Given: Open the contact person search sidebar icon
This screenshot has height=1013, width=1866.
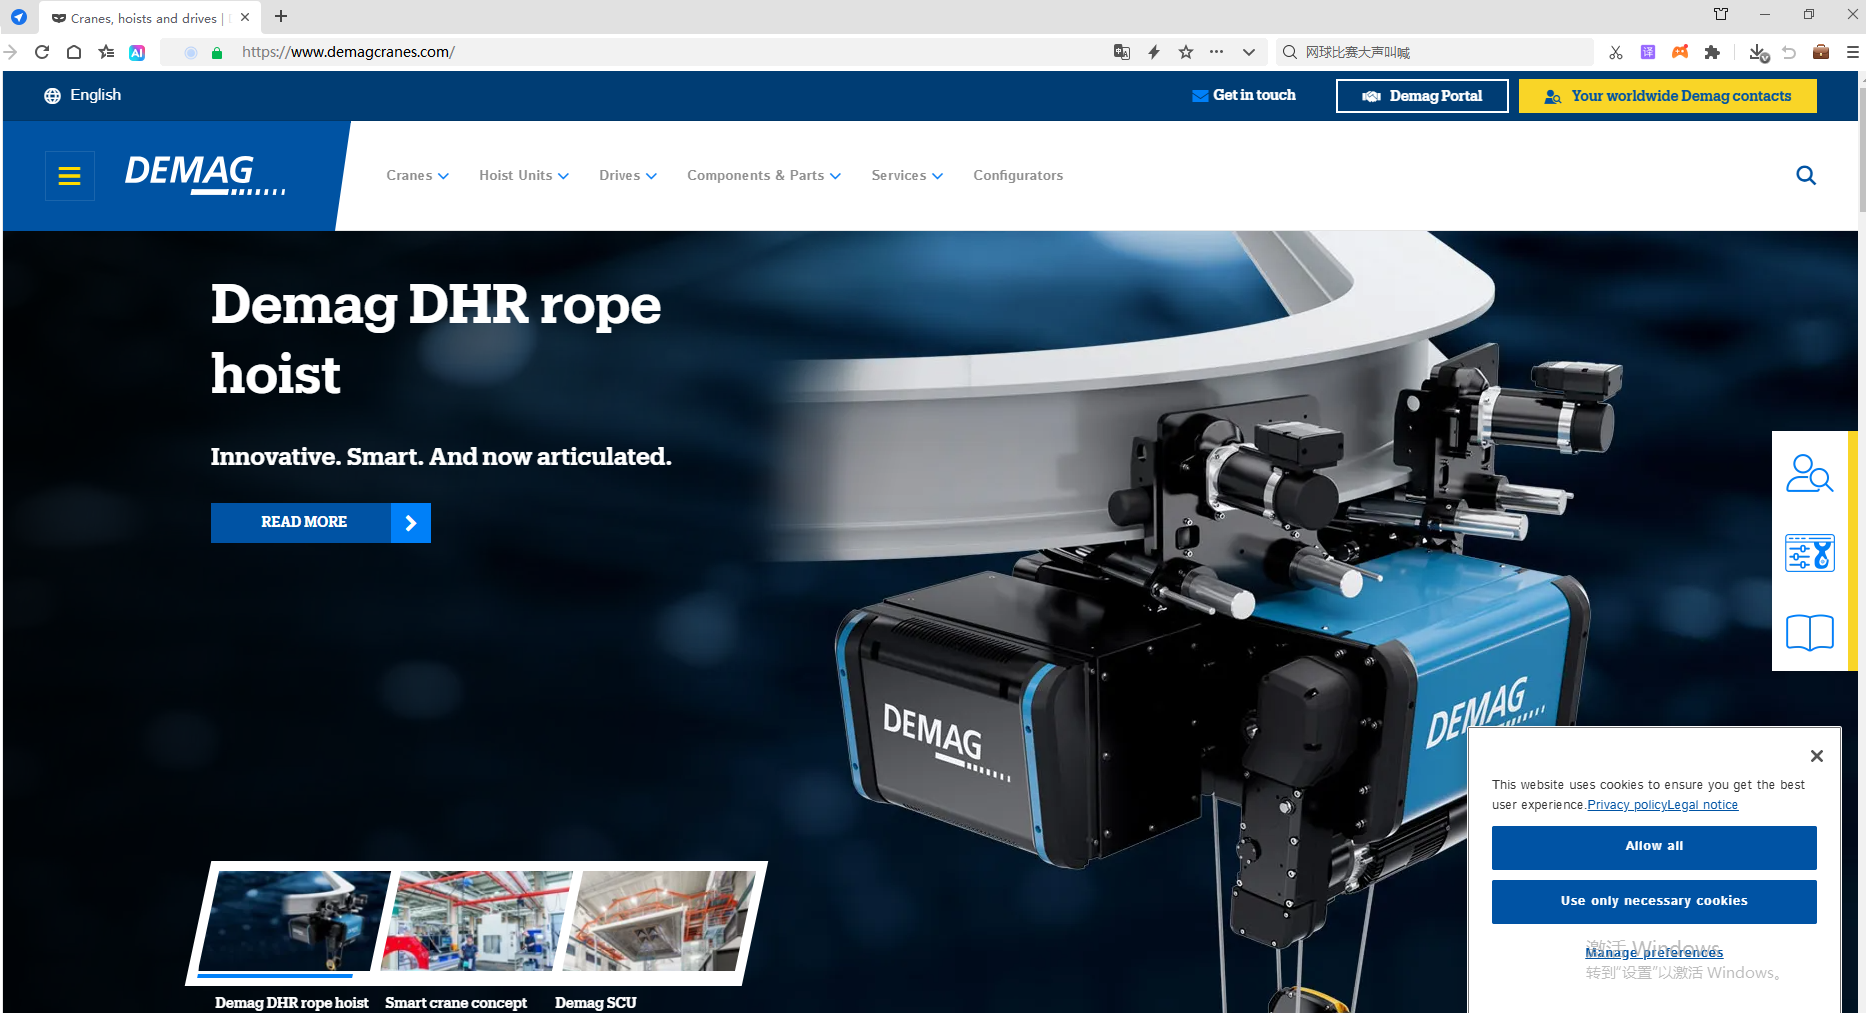Looking at the screenshot, I should [x=1809, y=474].
